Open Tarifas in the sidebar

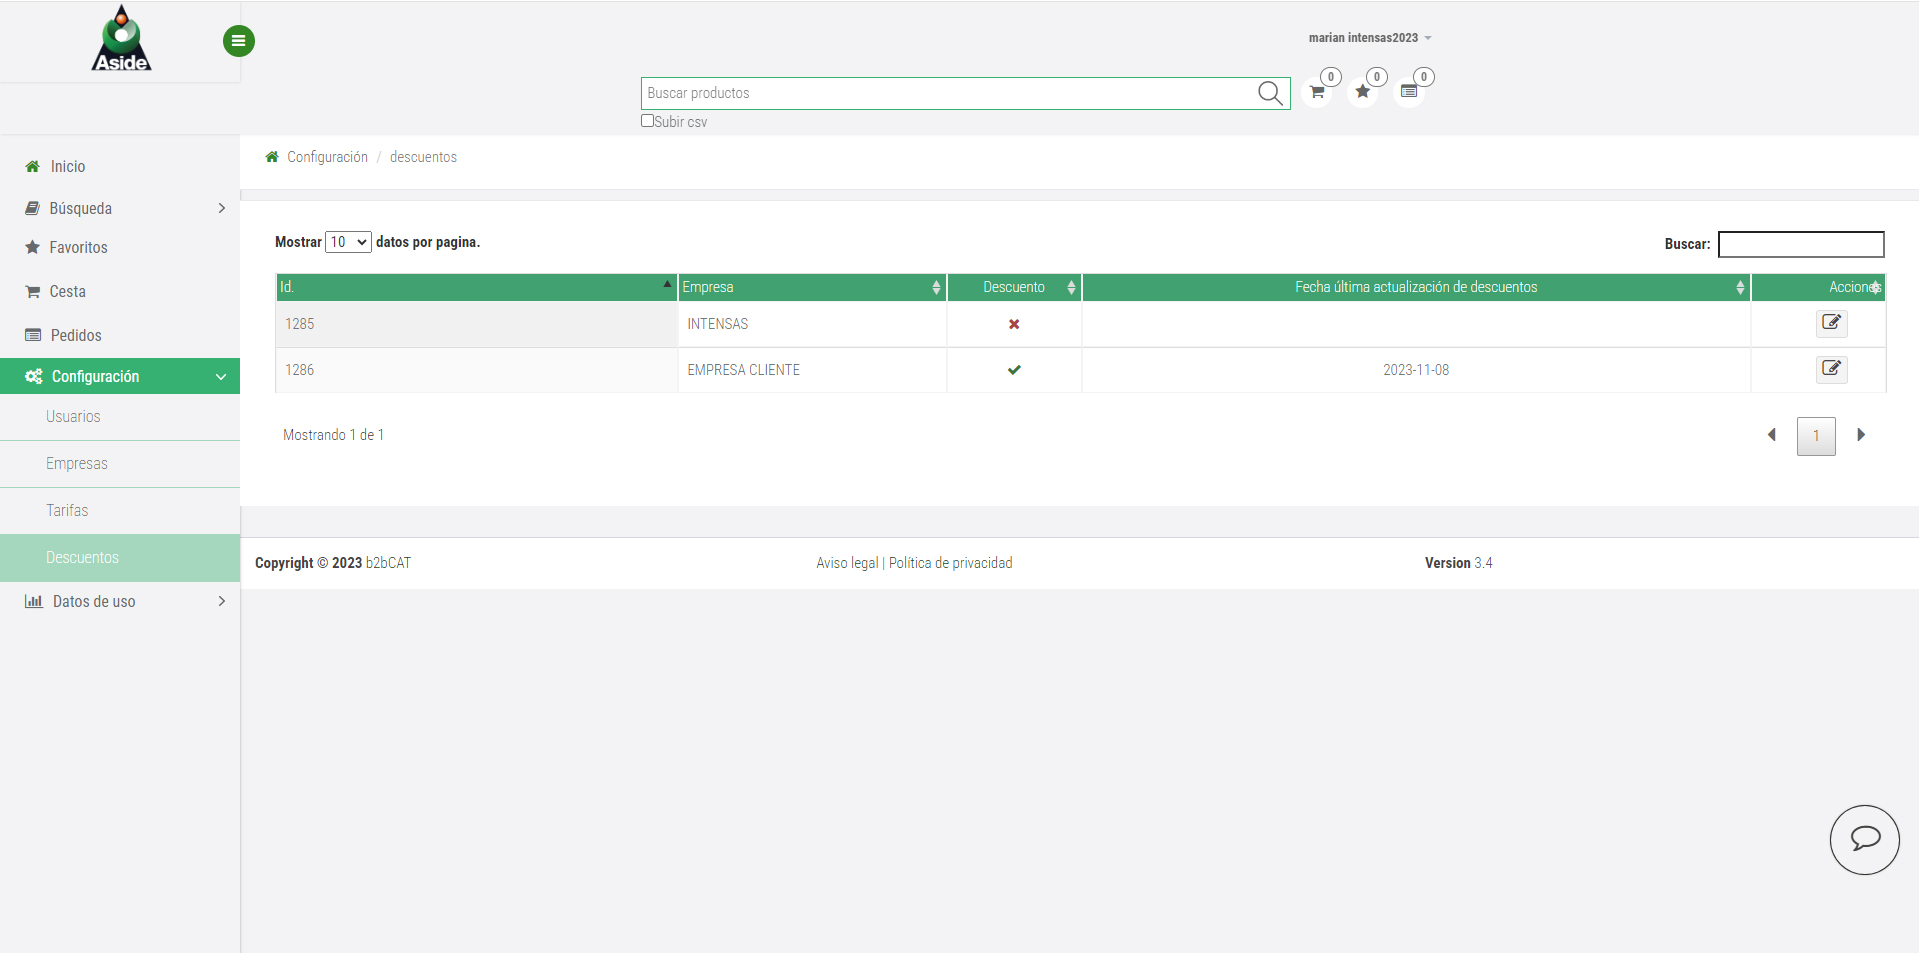pyautogui.click(x=67, y=510)
